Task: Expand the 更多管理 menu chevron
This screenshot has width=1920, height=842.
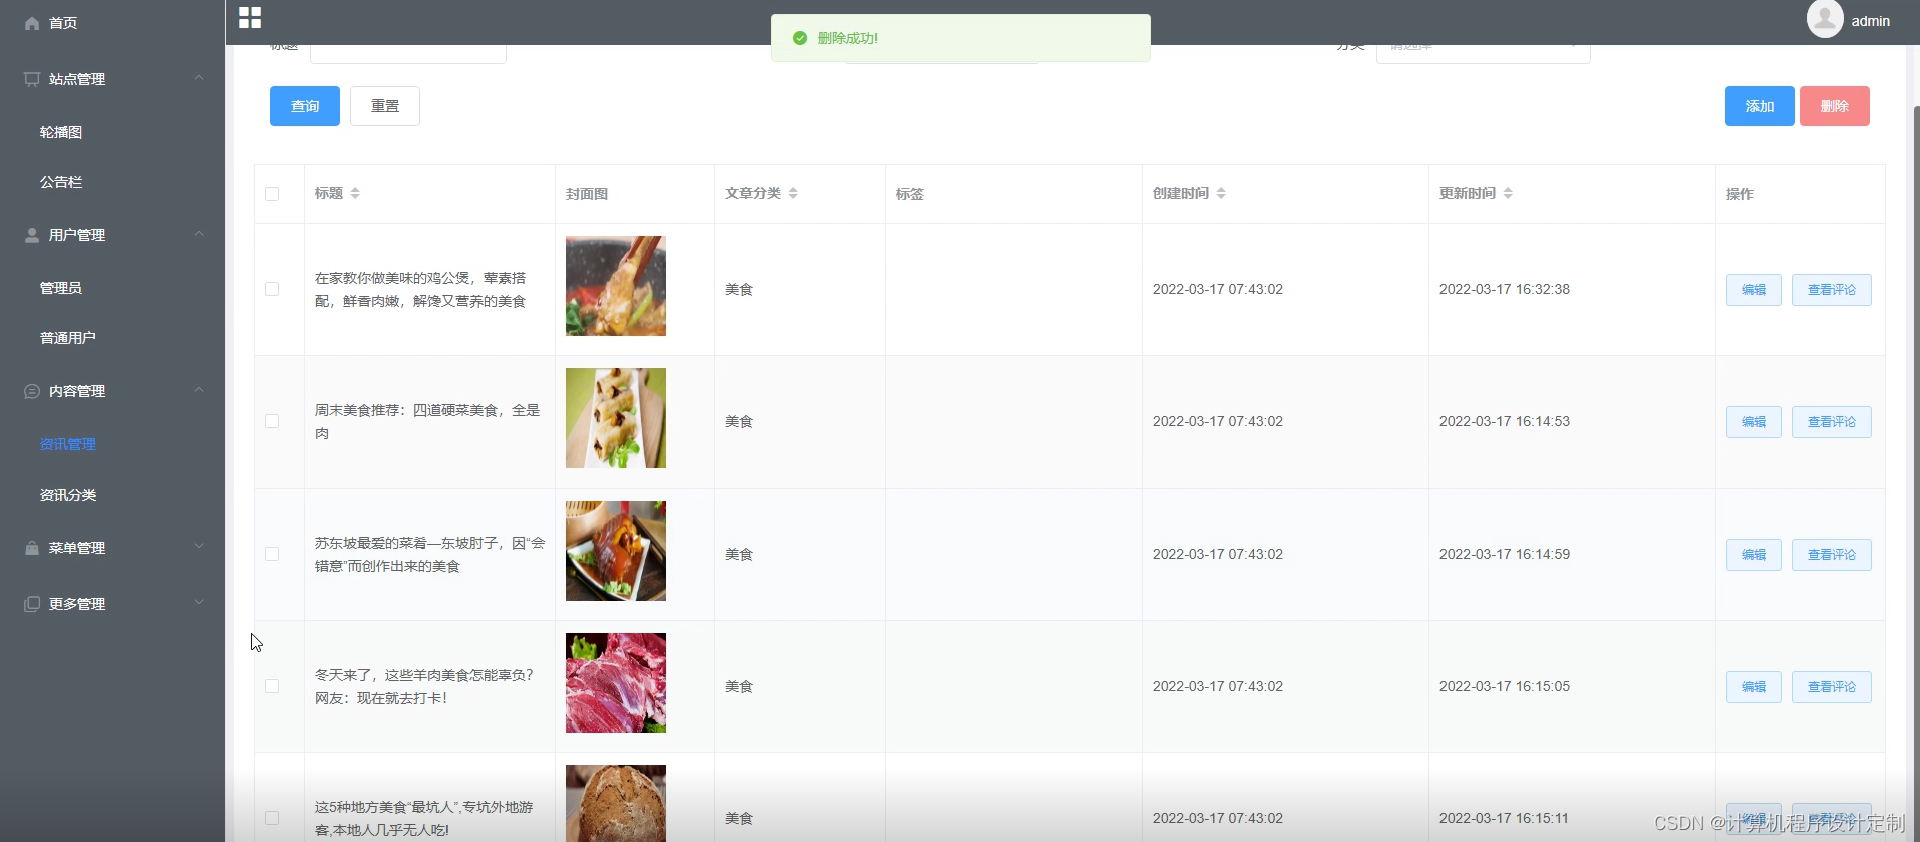Action: click(199, 603)
